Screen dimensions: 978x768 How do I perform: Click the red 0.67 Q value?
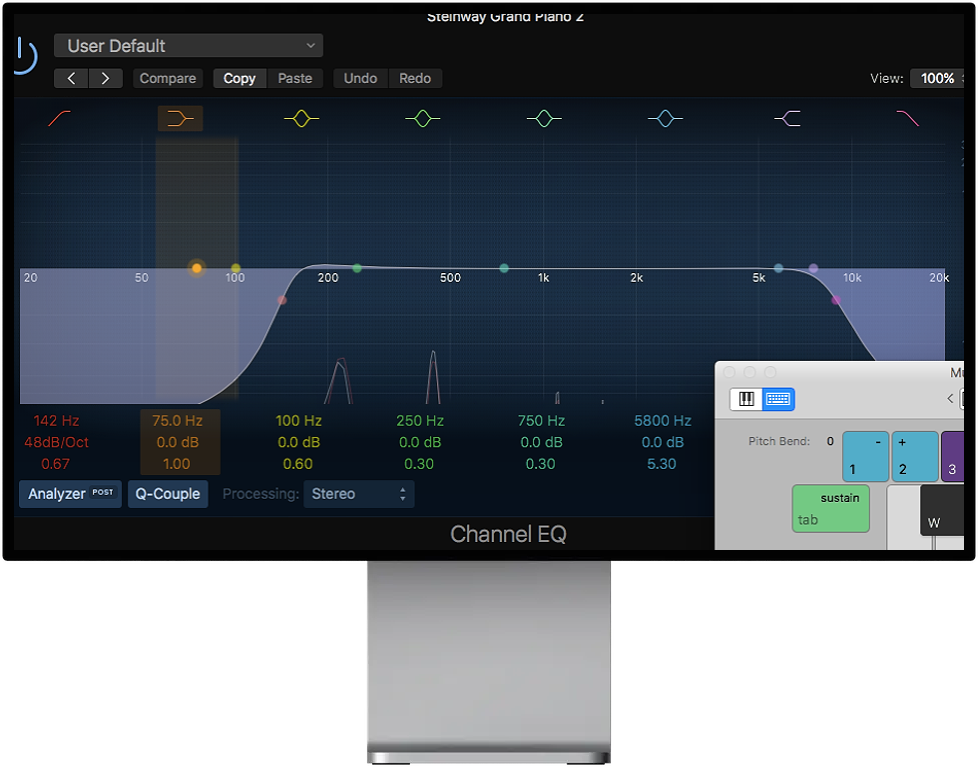click(x=56, y=464)
